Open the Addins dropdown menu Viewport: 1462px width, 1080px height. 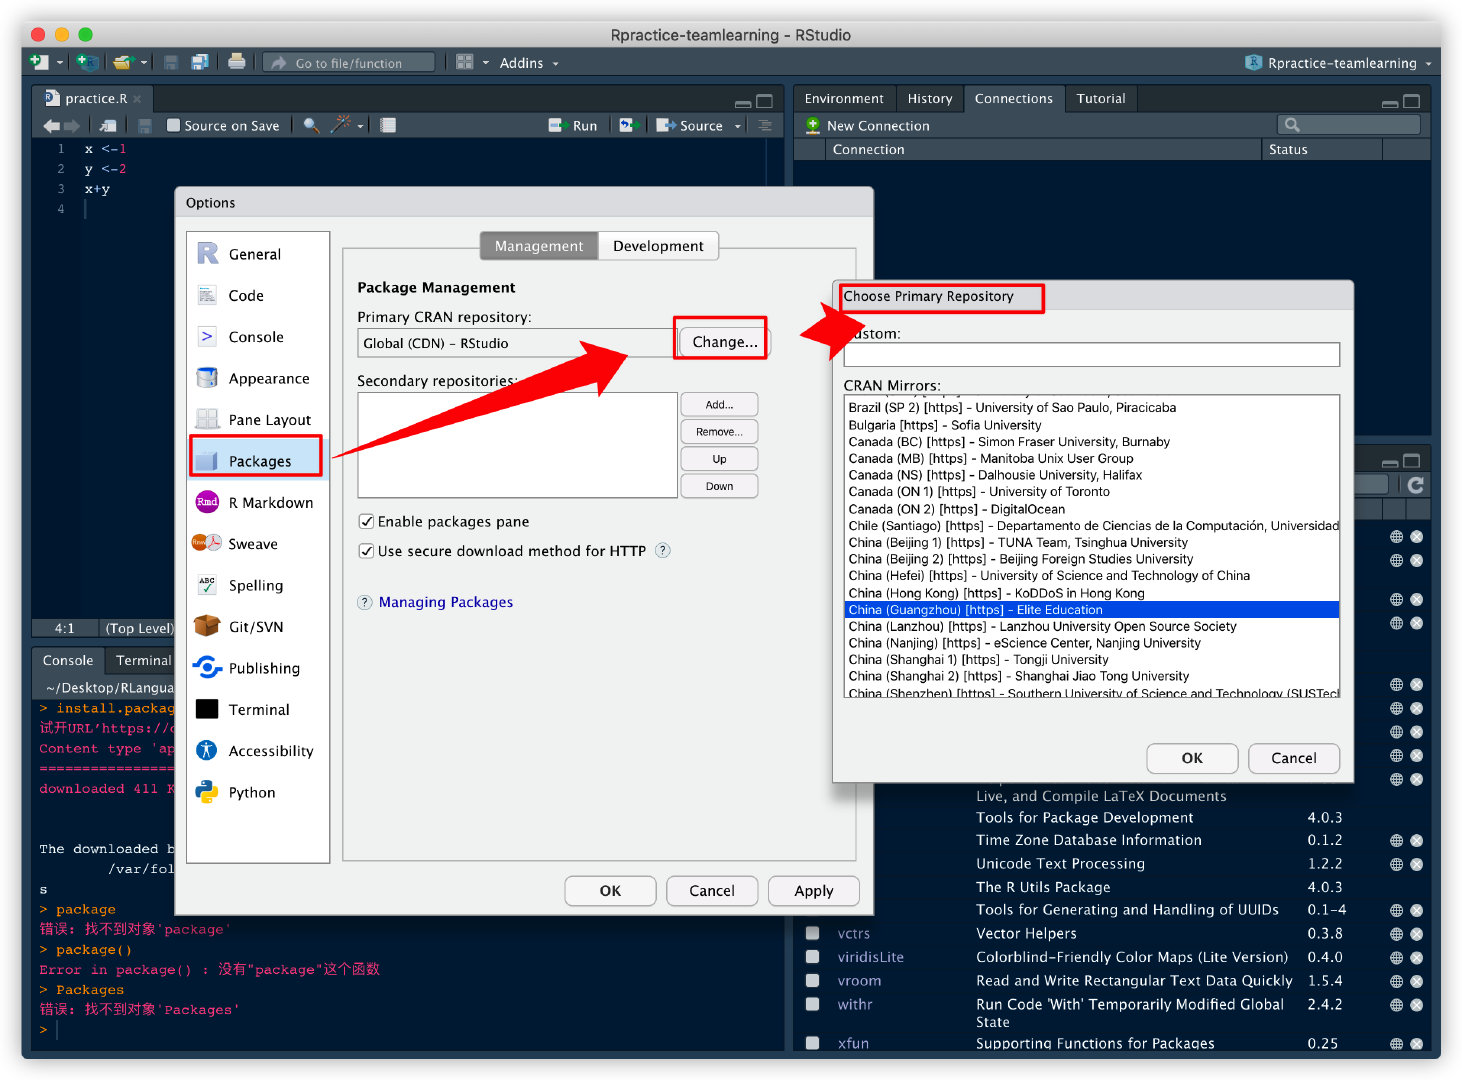(529, 63)
